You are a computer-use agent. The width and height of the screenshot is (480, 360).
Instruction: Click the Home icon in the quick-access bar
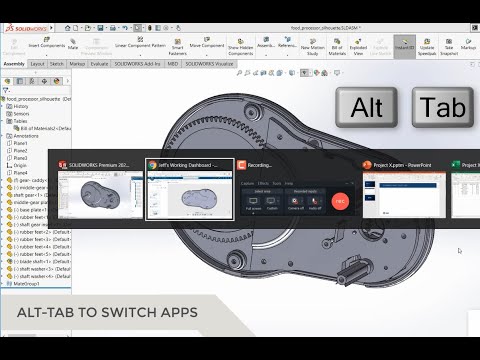(68, 28)
